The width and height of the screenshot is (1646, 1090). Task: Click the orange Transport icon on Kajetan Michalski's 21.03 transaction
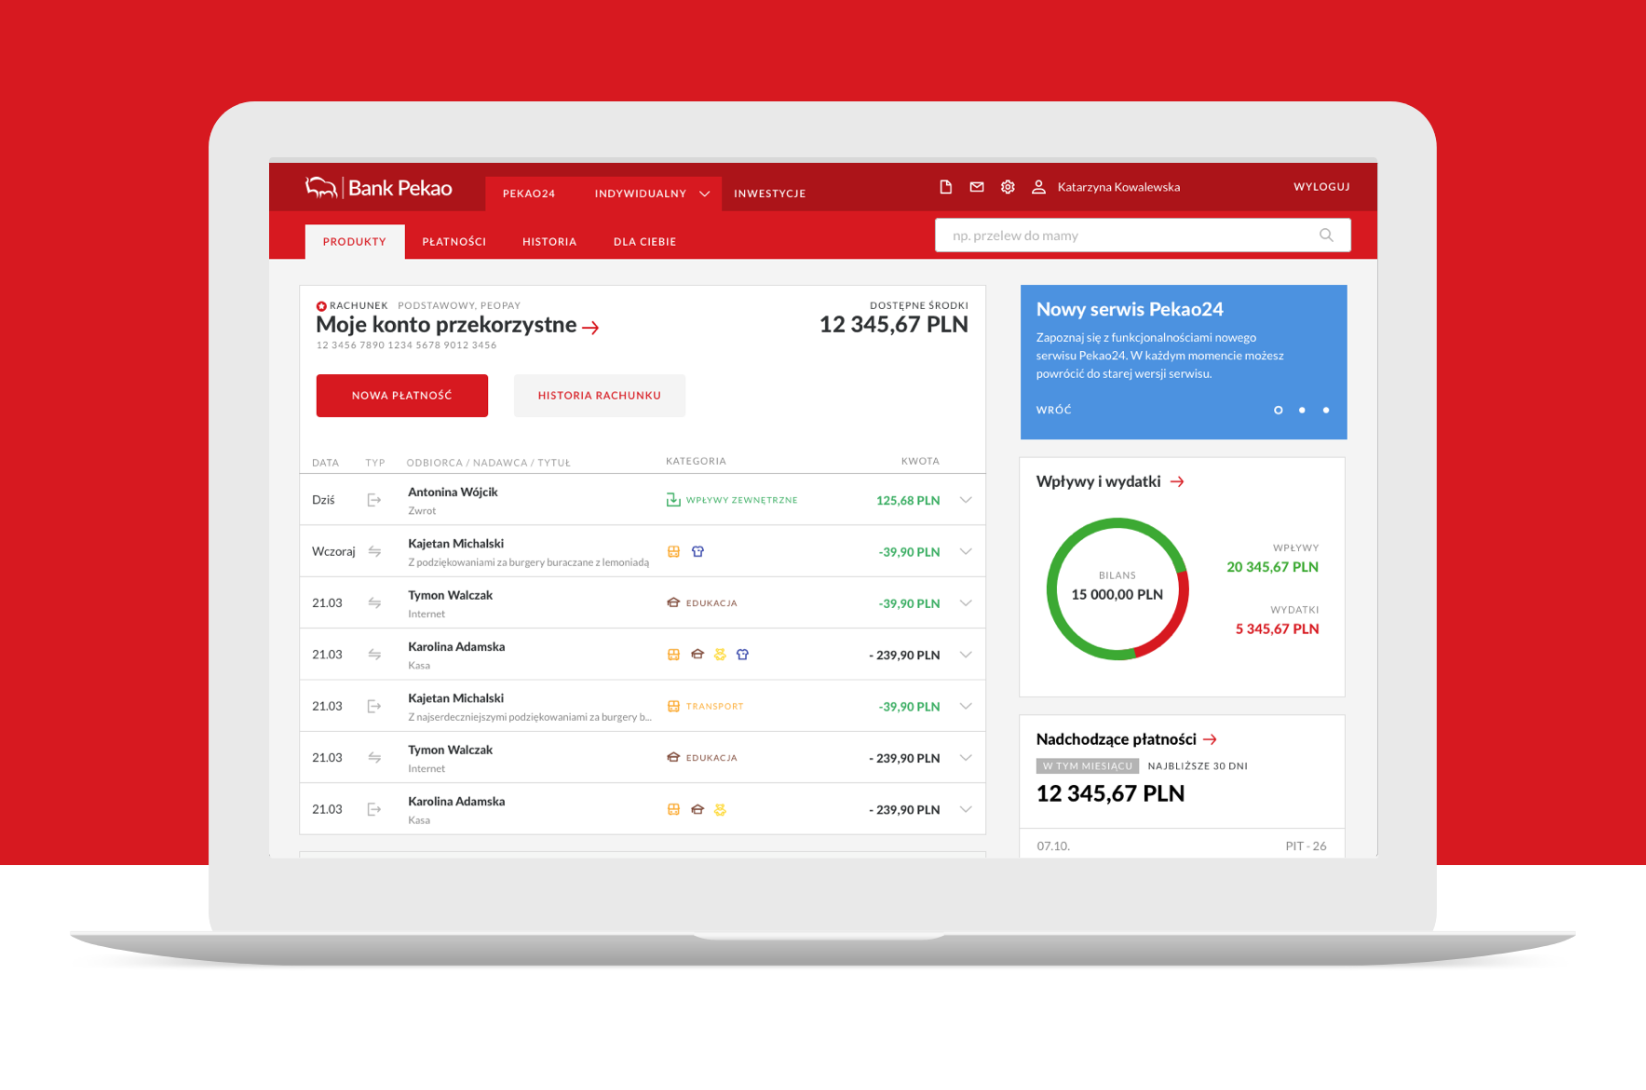(673, 705)
